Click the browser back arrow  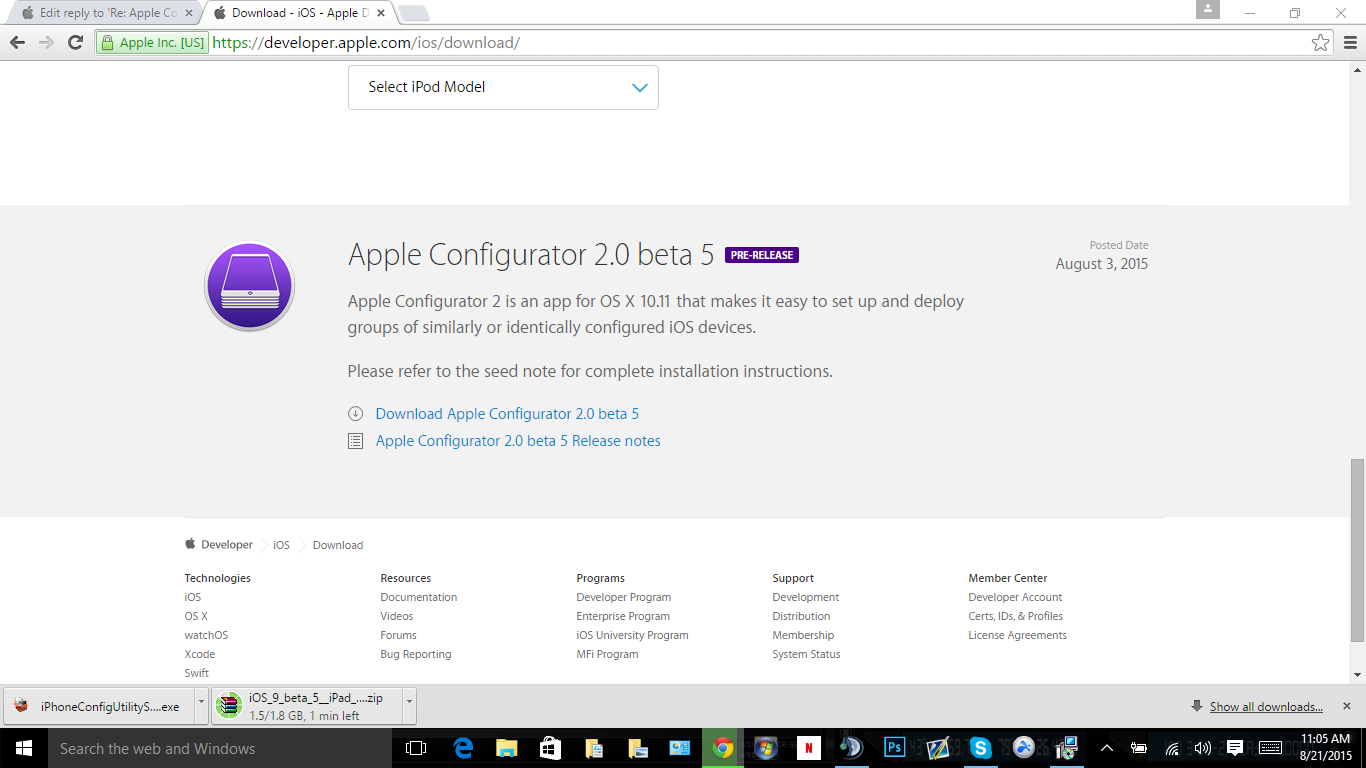[17, 42]
